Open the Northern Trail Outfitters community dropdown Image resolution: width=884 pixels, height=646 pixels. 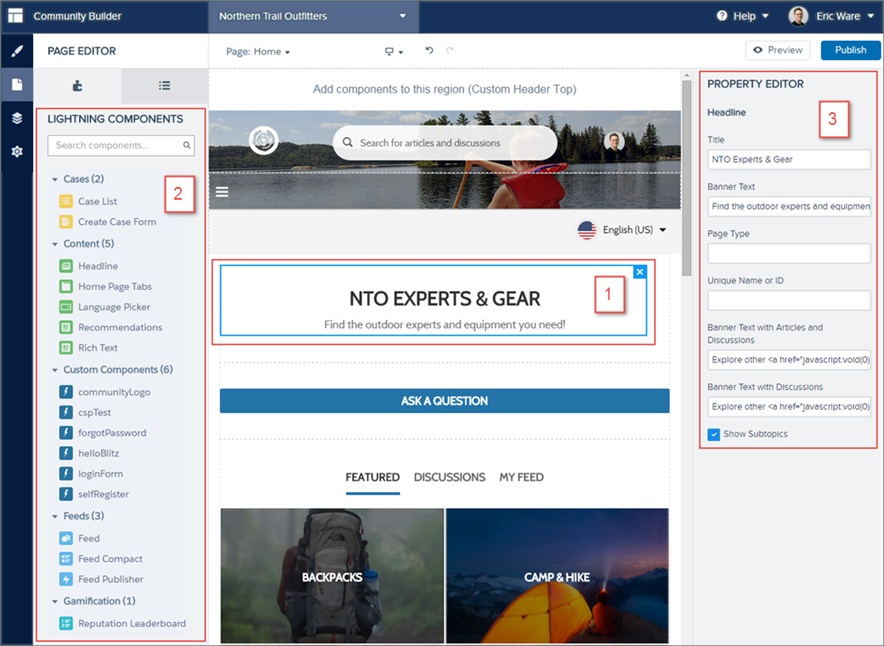(x=313, y=16)
